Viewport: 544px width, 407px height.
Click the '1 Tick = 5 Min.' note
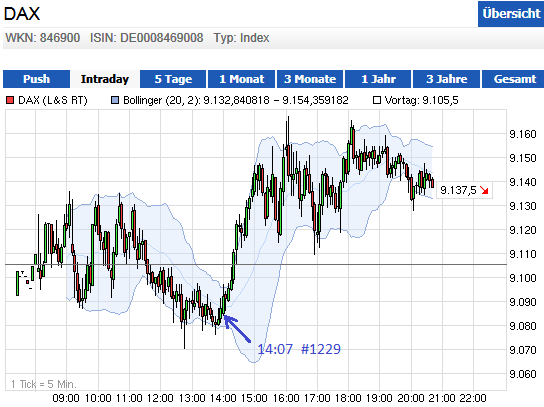[44, 384]
